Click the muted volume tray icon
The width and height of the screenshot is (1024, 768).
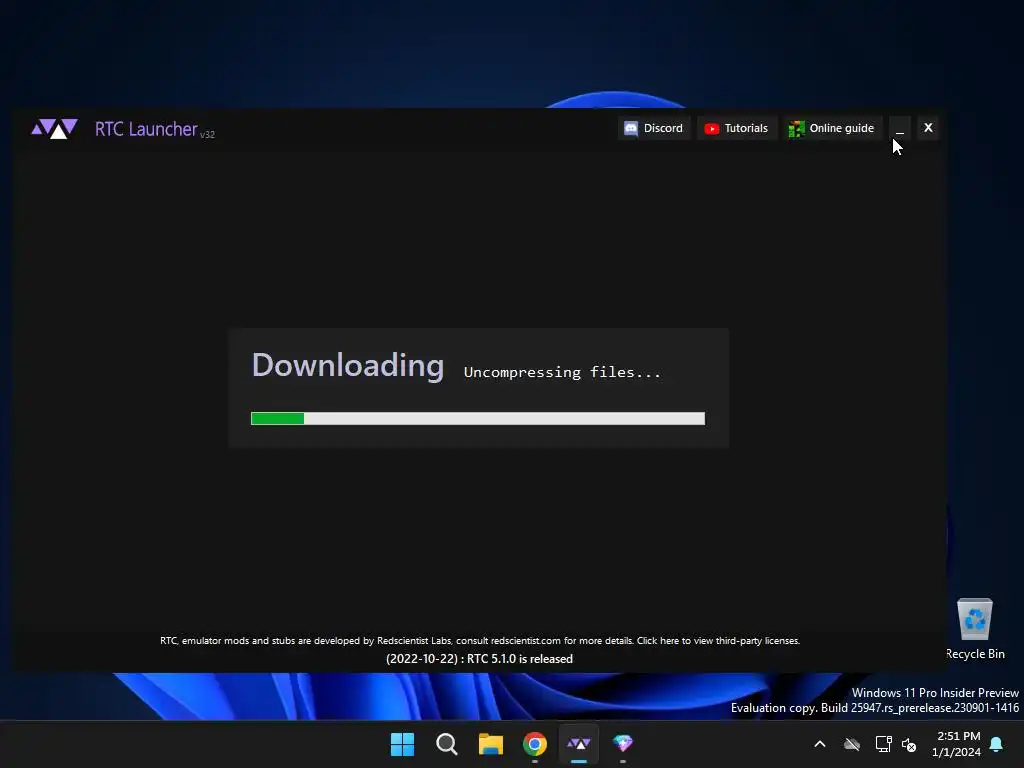point(909,744)
